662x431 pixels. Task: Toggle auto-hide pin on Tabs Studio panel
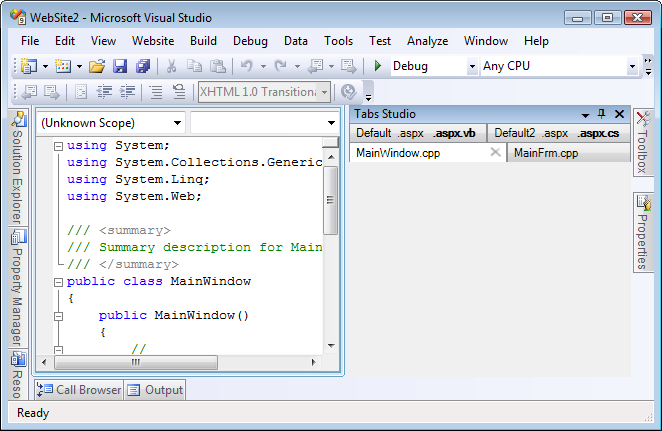click(x=601, y=114)
